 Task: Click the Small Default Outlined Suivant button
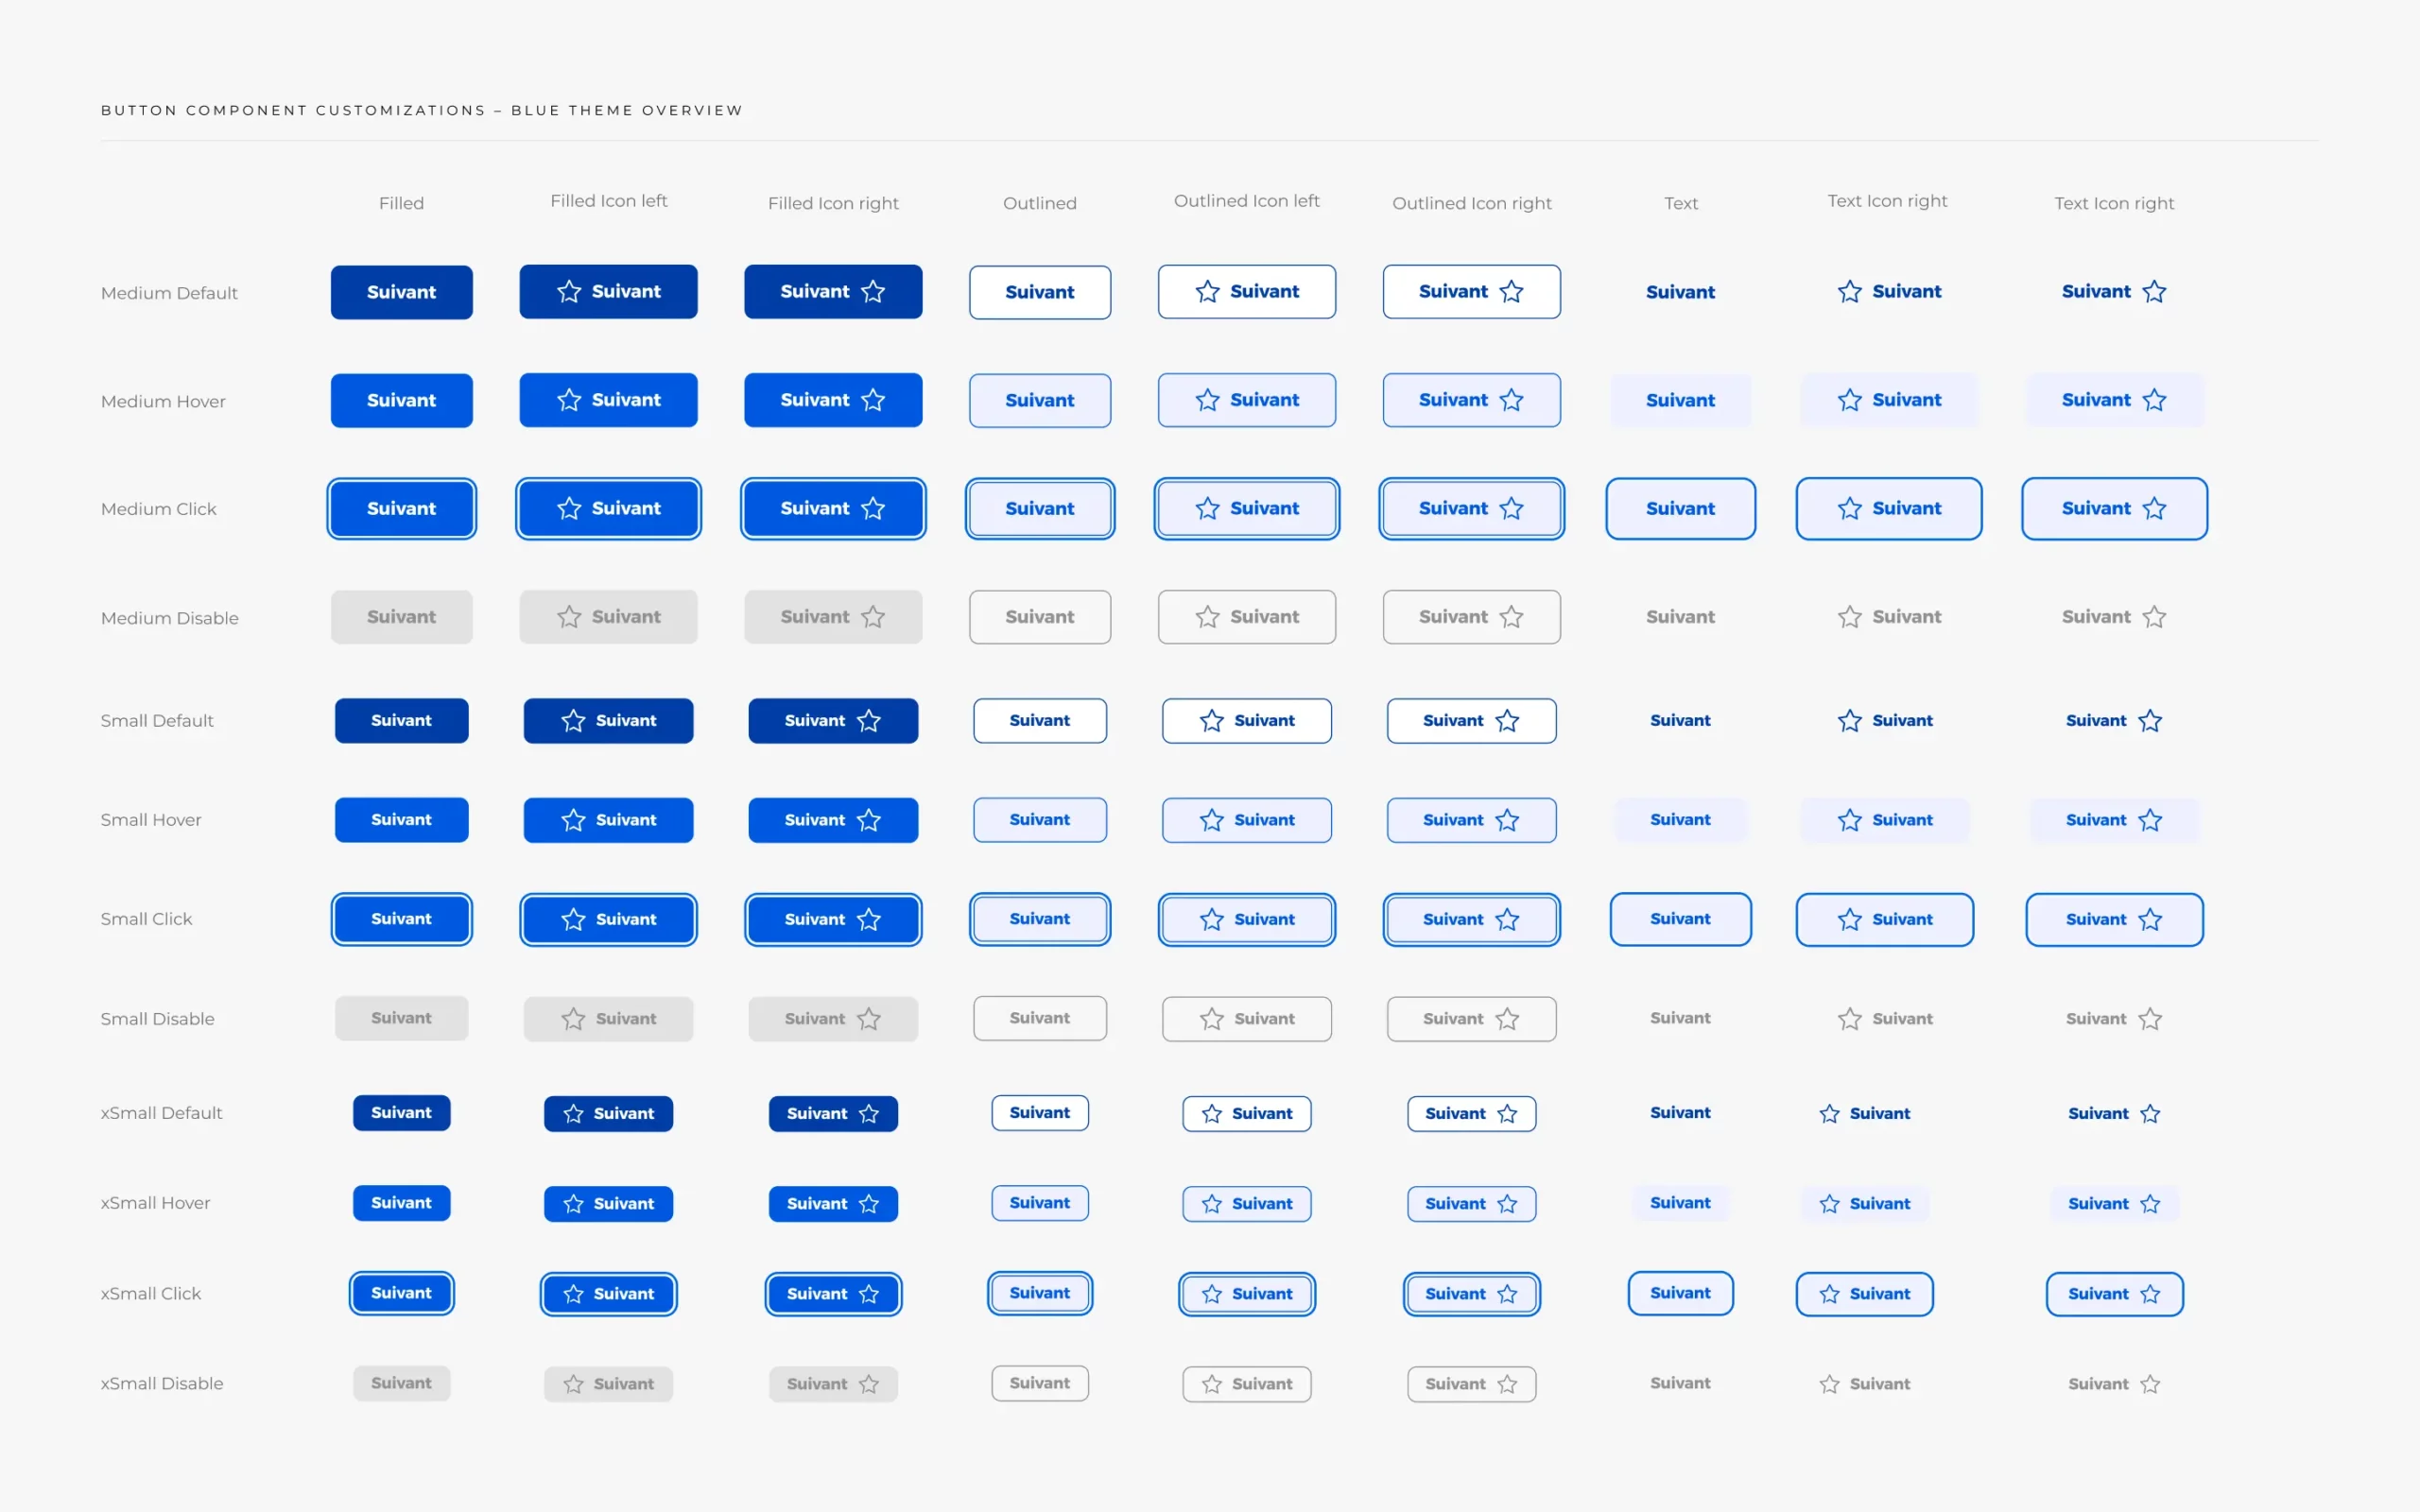pyautogui.click(x=1040, y=720)
